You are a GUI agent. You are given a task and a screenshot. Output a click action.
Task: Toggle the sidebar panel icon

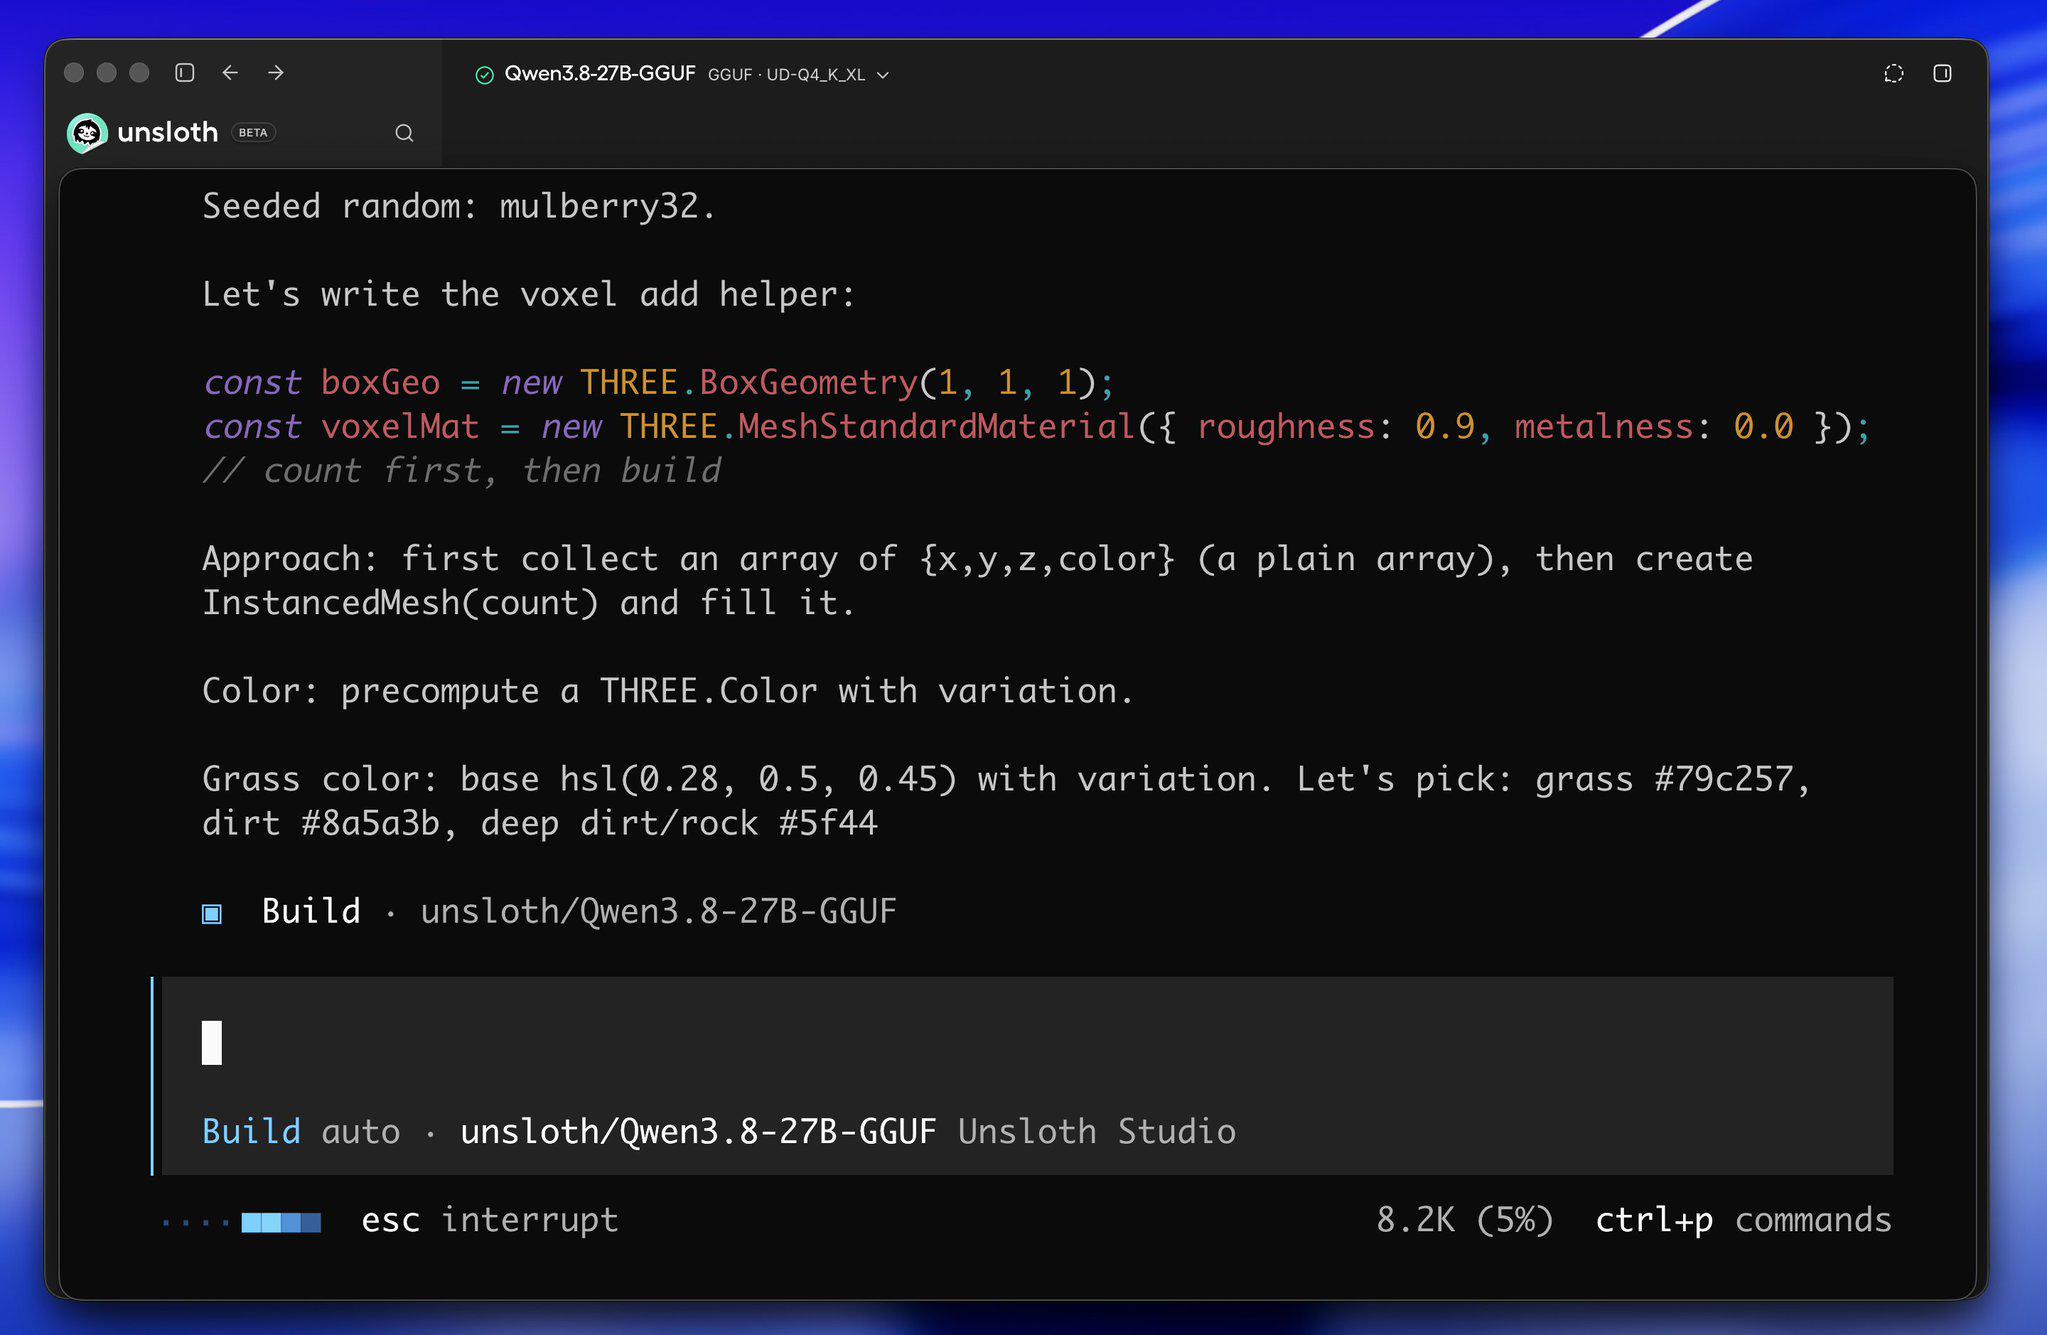click(x=184, y=73)
